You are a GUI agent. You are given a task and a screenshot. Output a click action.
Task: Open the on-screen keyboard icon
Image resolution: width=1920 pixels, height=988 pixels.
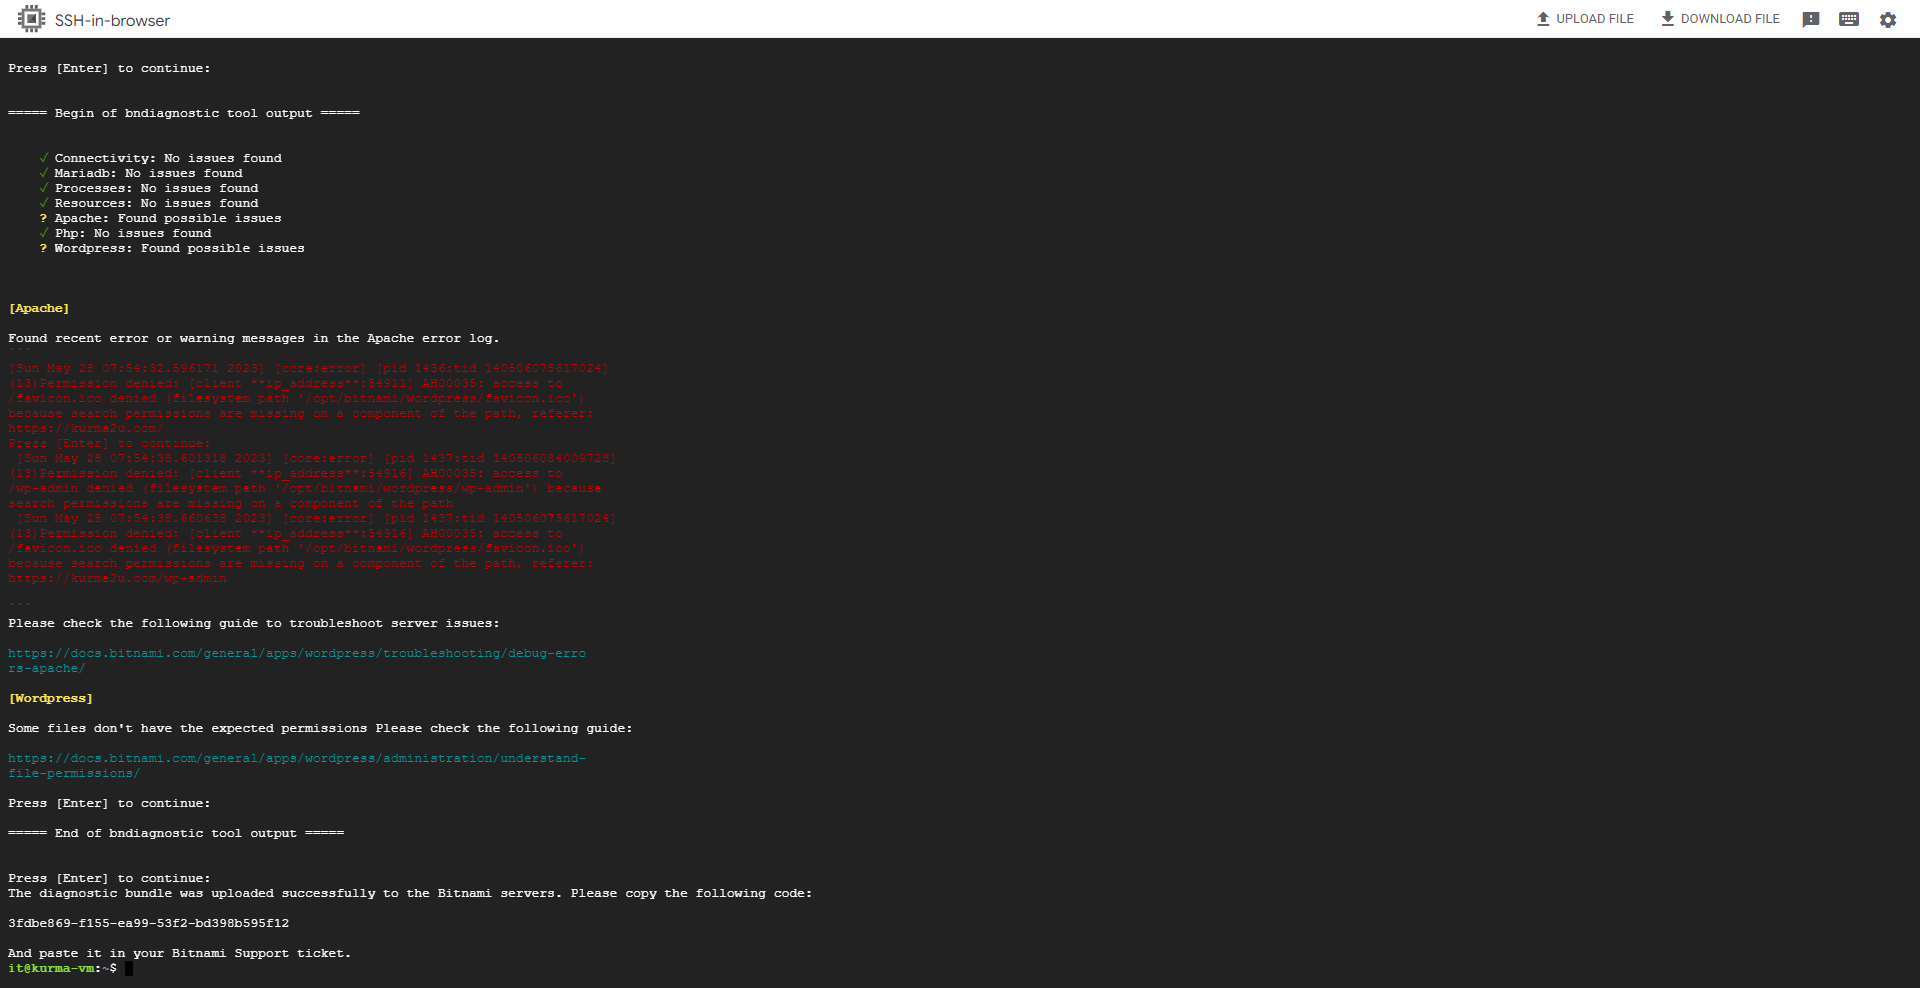(x=1848, y=19)
